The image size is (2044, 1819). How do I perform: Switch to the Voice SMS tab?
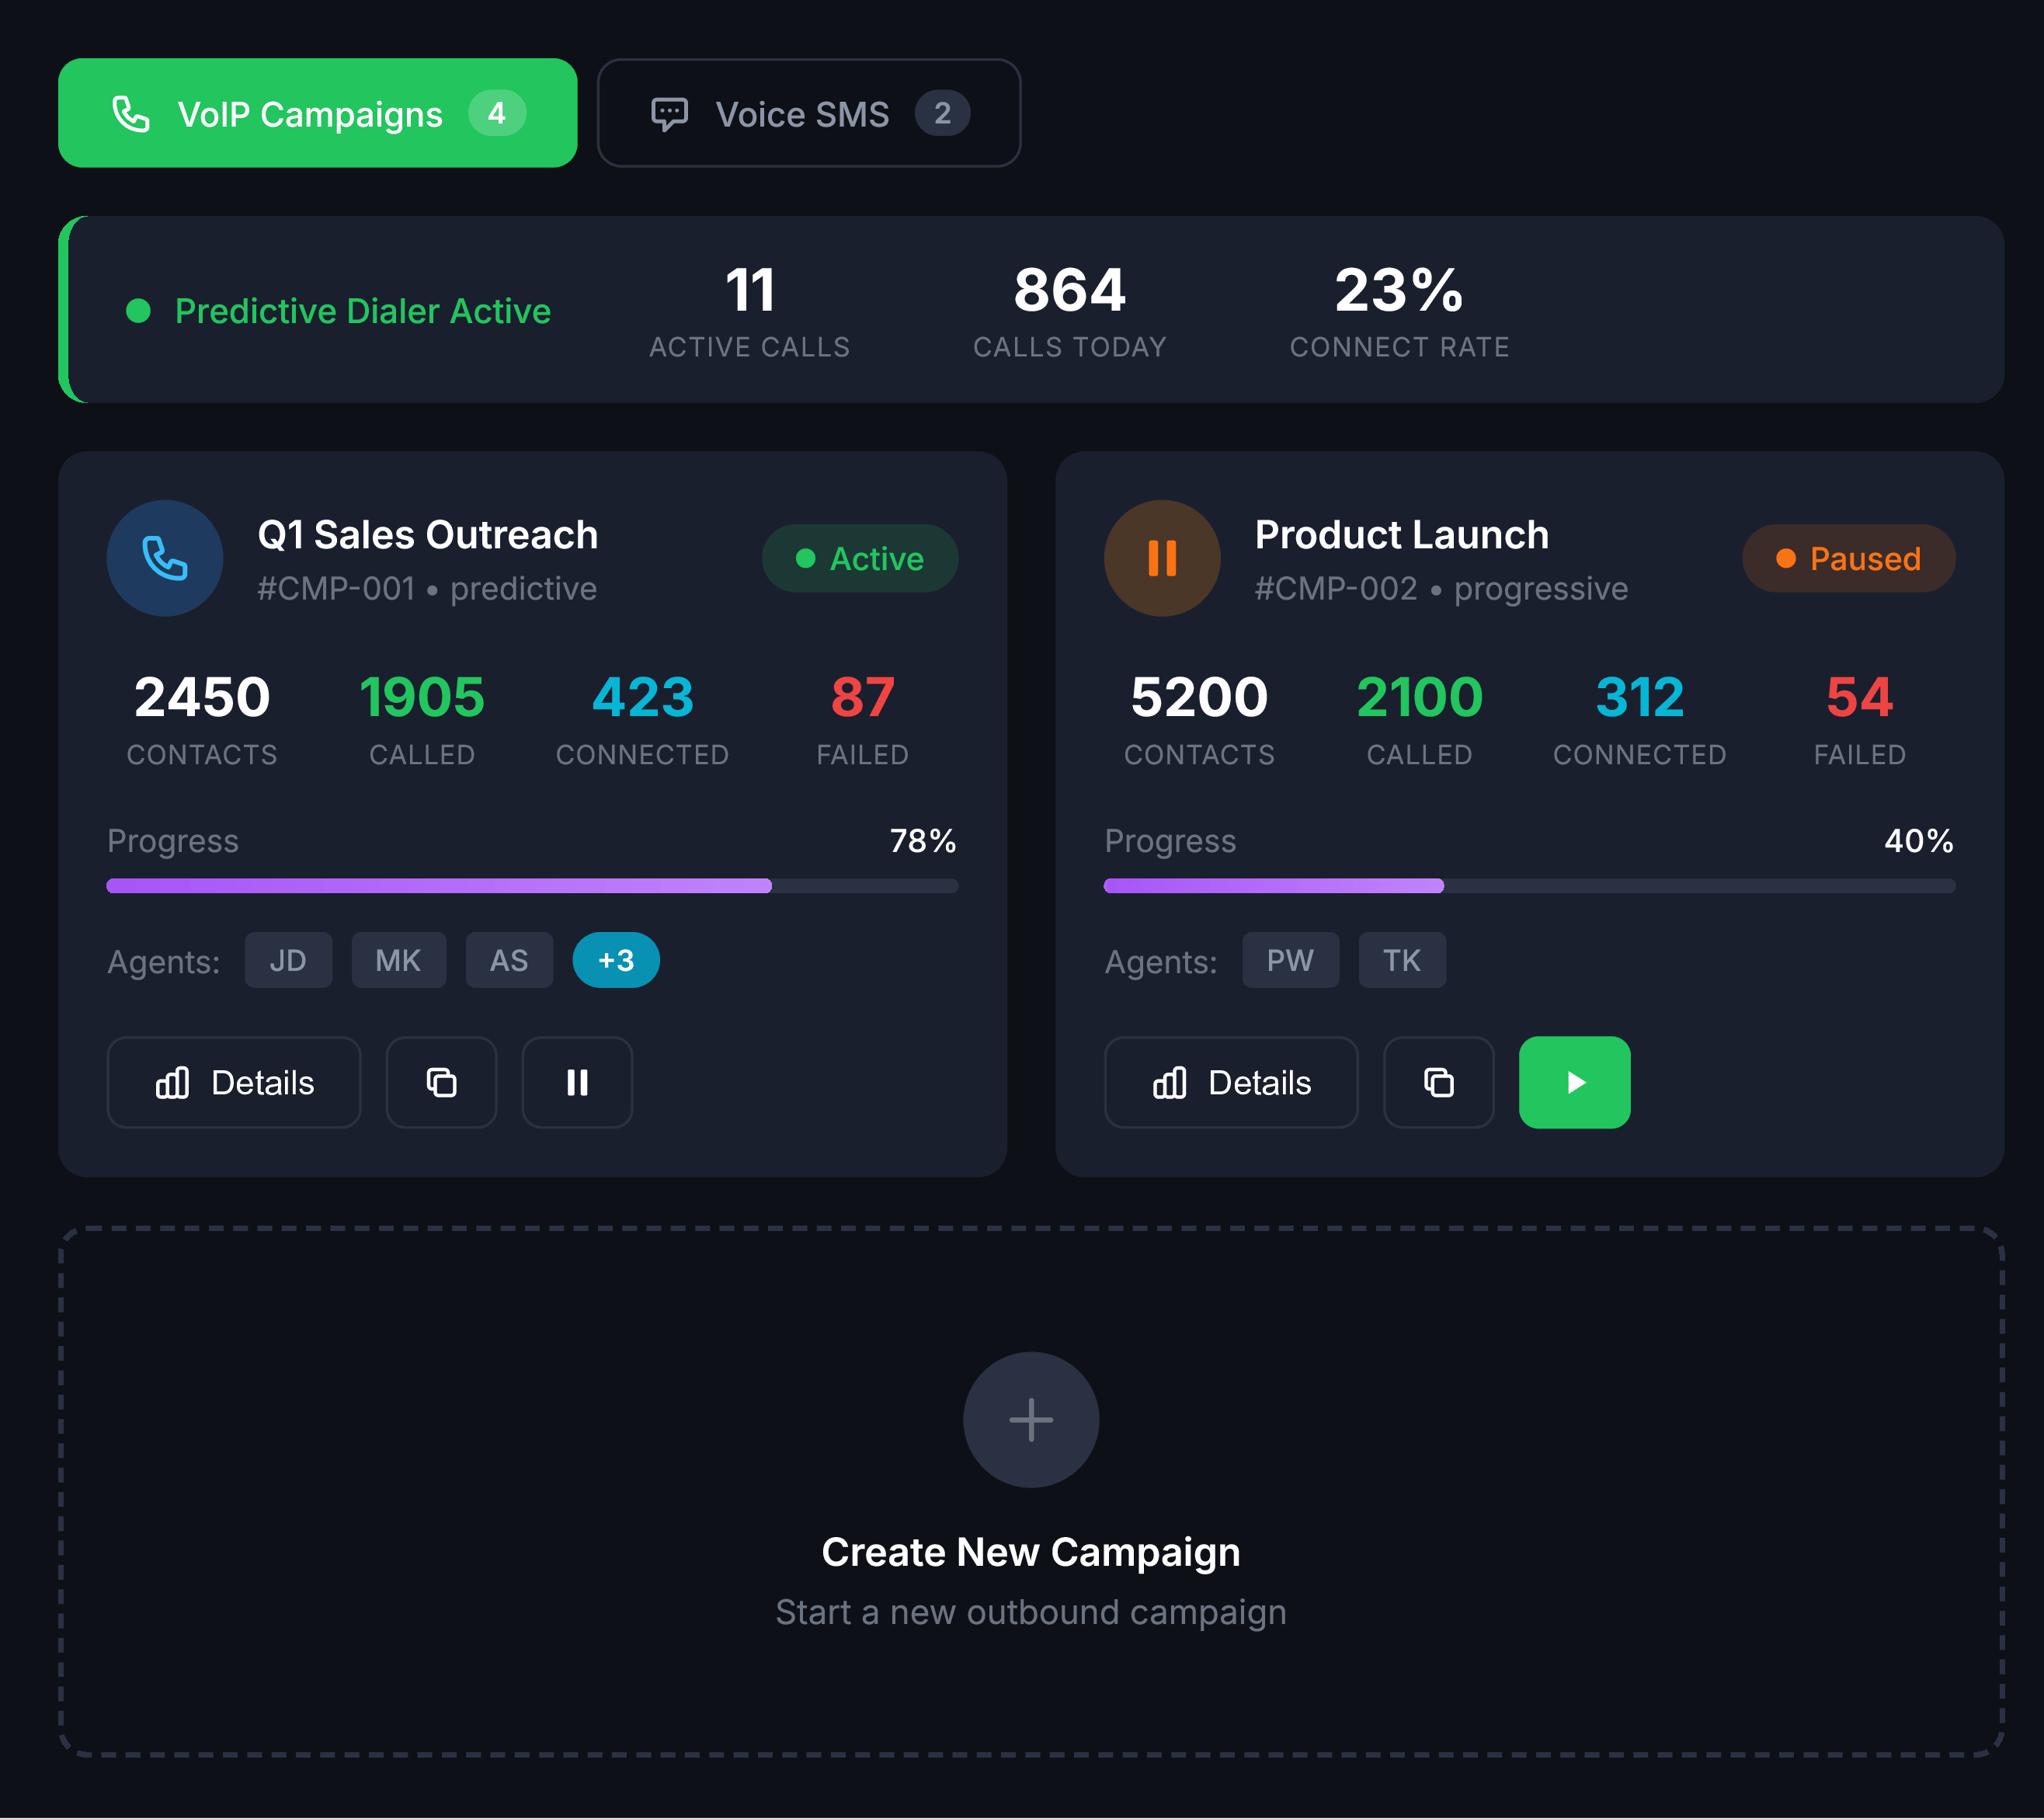point(808,113)
